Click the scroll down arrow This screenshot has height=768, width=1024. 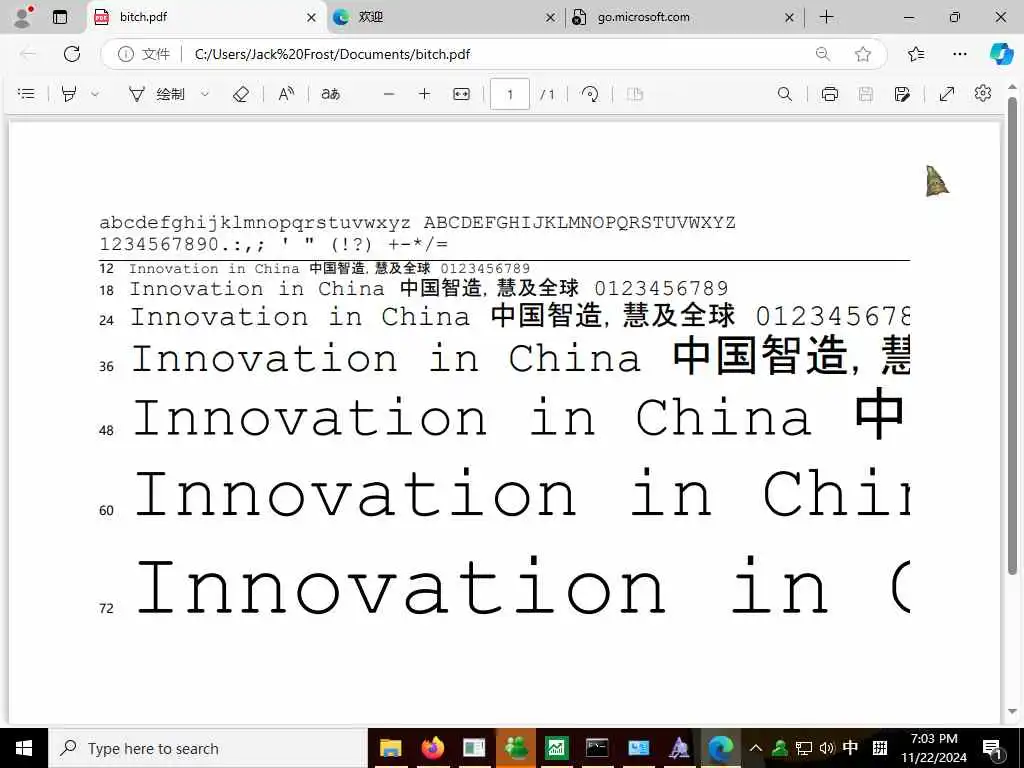[1013, 712]
